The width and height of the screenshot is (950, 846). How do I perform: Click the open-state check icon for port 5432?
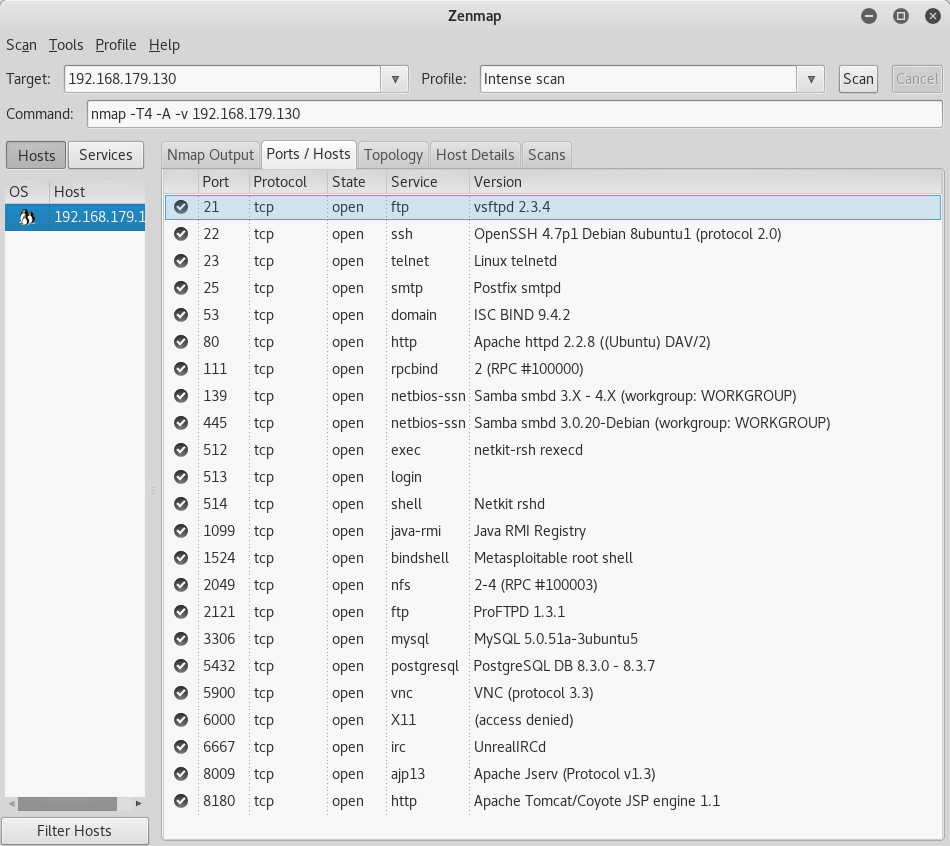pos(181,665)
